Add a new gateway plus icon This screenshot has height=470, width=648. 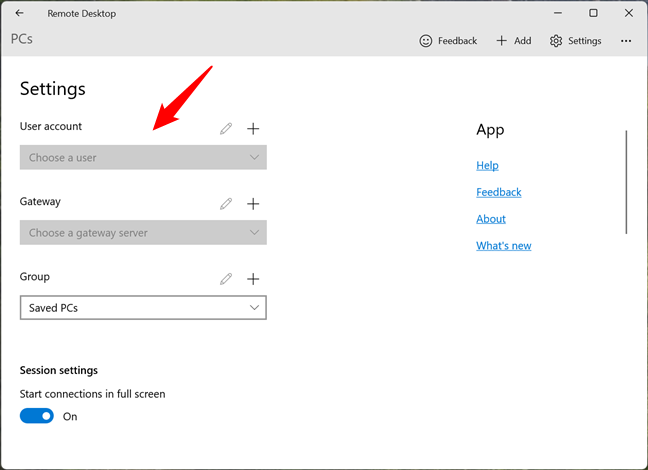click(253, 204)
